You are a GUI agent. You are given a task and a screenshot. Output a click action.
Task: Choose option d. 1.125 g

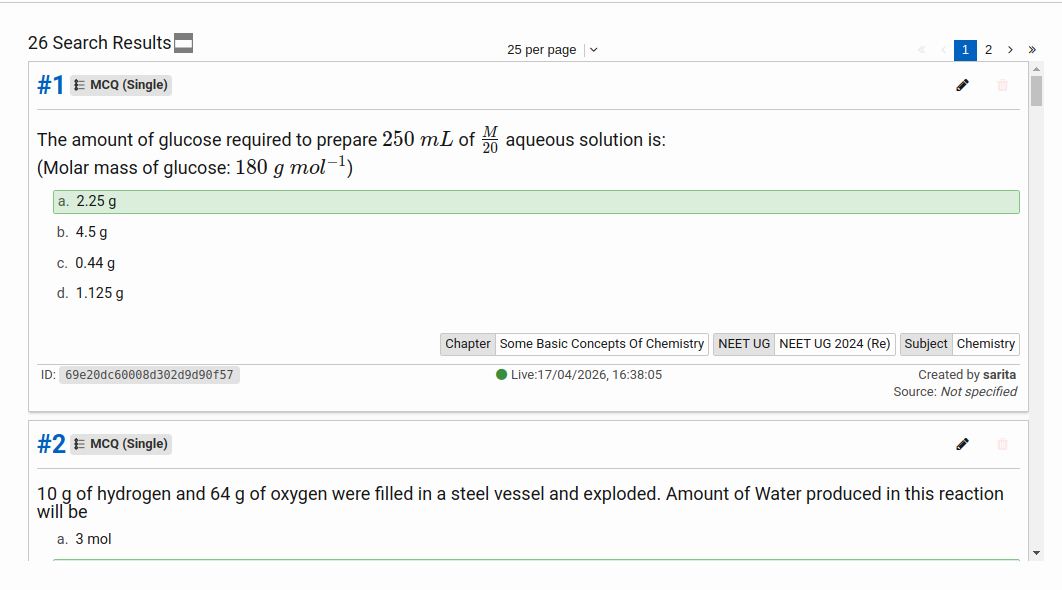point(99,293)
